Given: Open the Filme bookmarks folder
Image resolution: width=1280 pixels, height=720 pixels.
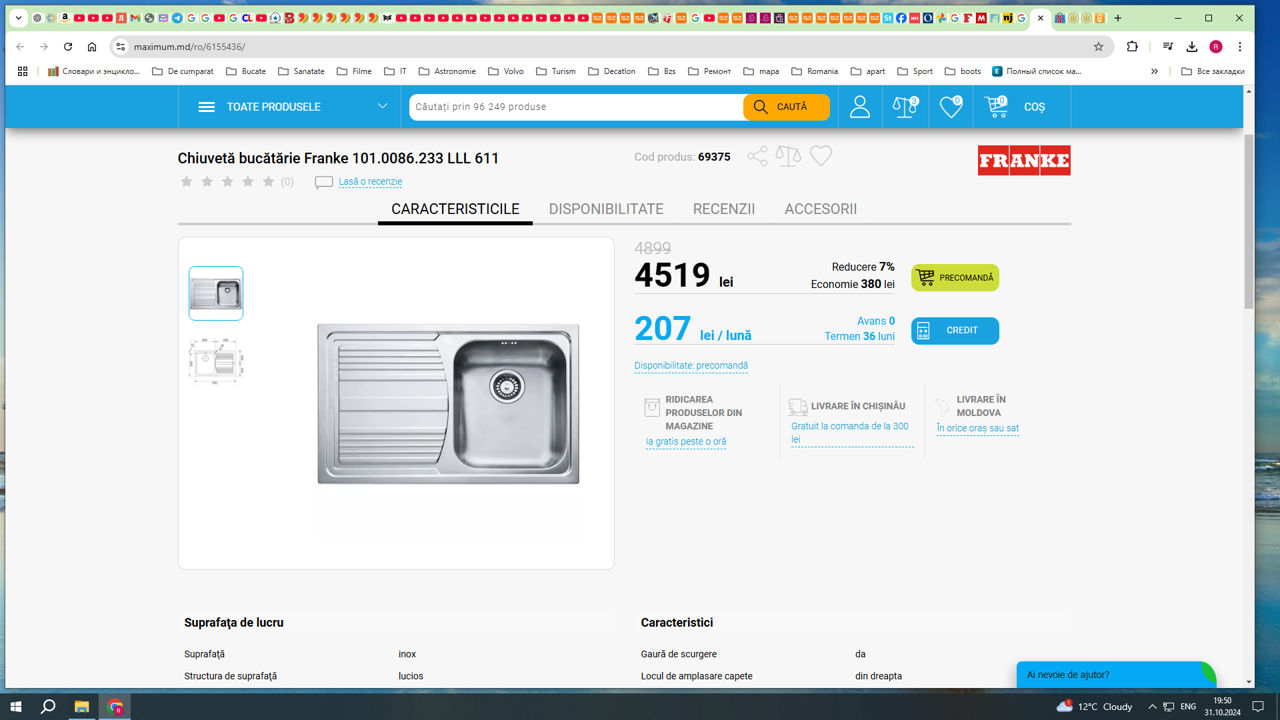Looking at the screenshot, I should (x=354, y=72).
